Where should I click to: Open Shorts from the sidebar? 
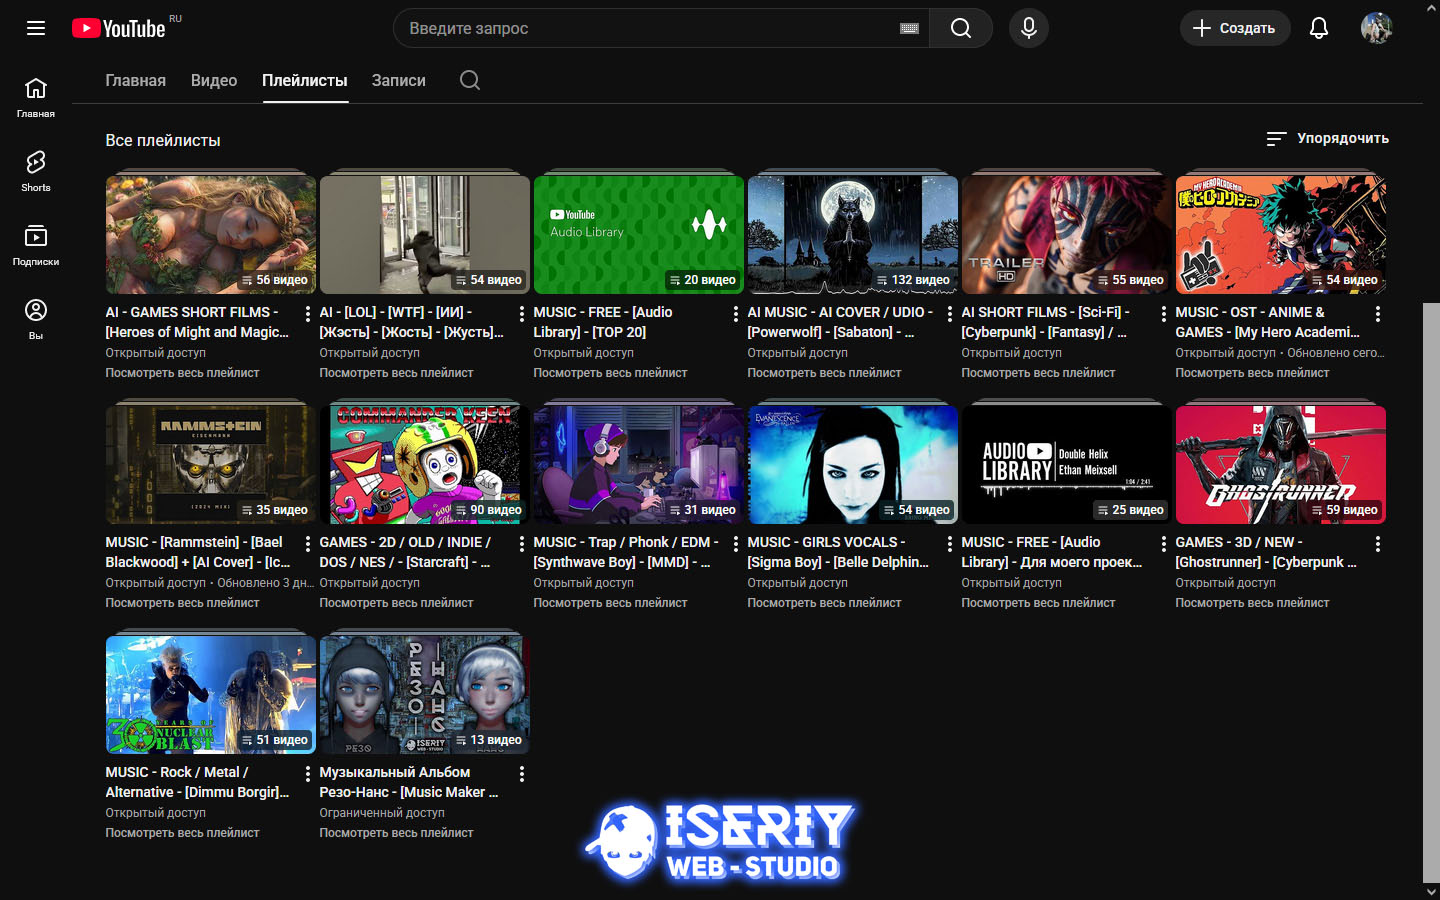pyautogui.click(x=36, y=170)
